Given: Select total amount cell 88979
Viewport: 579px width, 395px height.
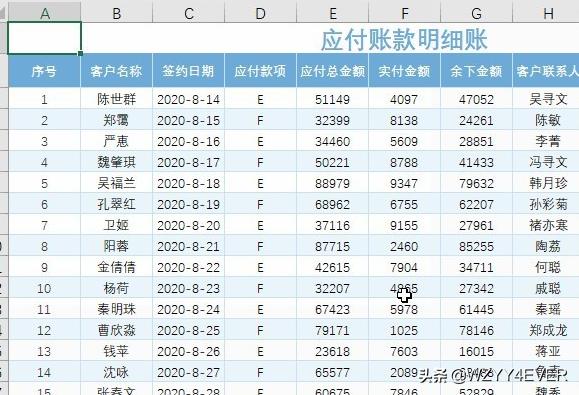Looking at the screenshot, I should coord(332,183).
